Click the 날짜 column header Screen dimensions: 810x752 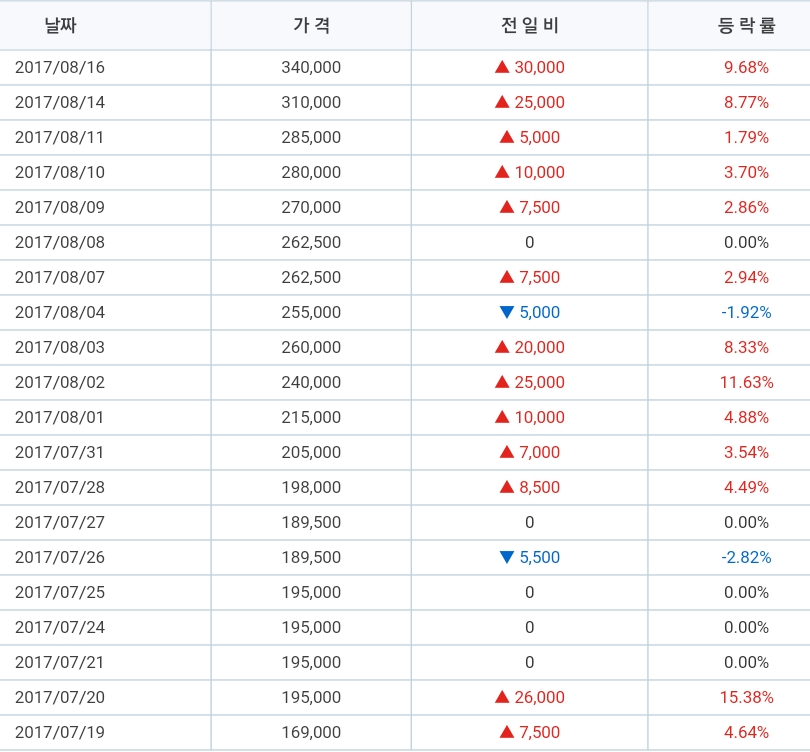point(60,26)
